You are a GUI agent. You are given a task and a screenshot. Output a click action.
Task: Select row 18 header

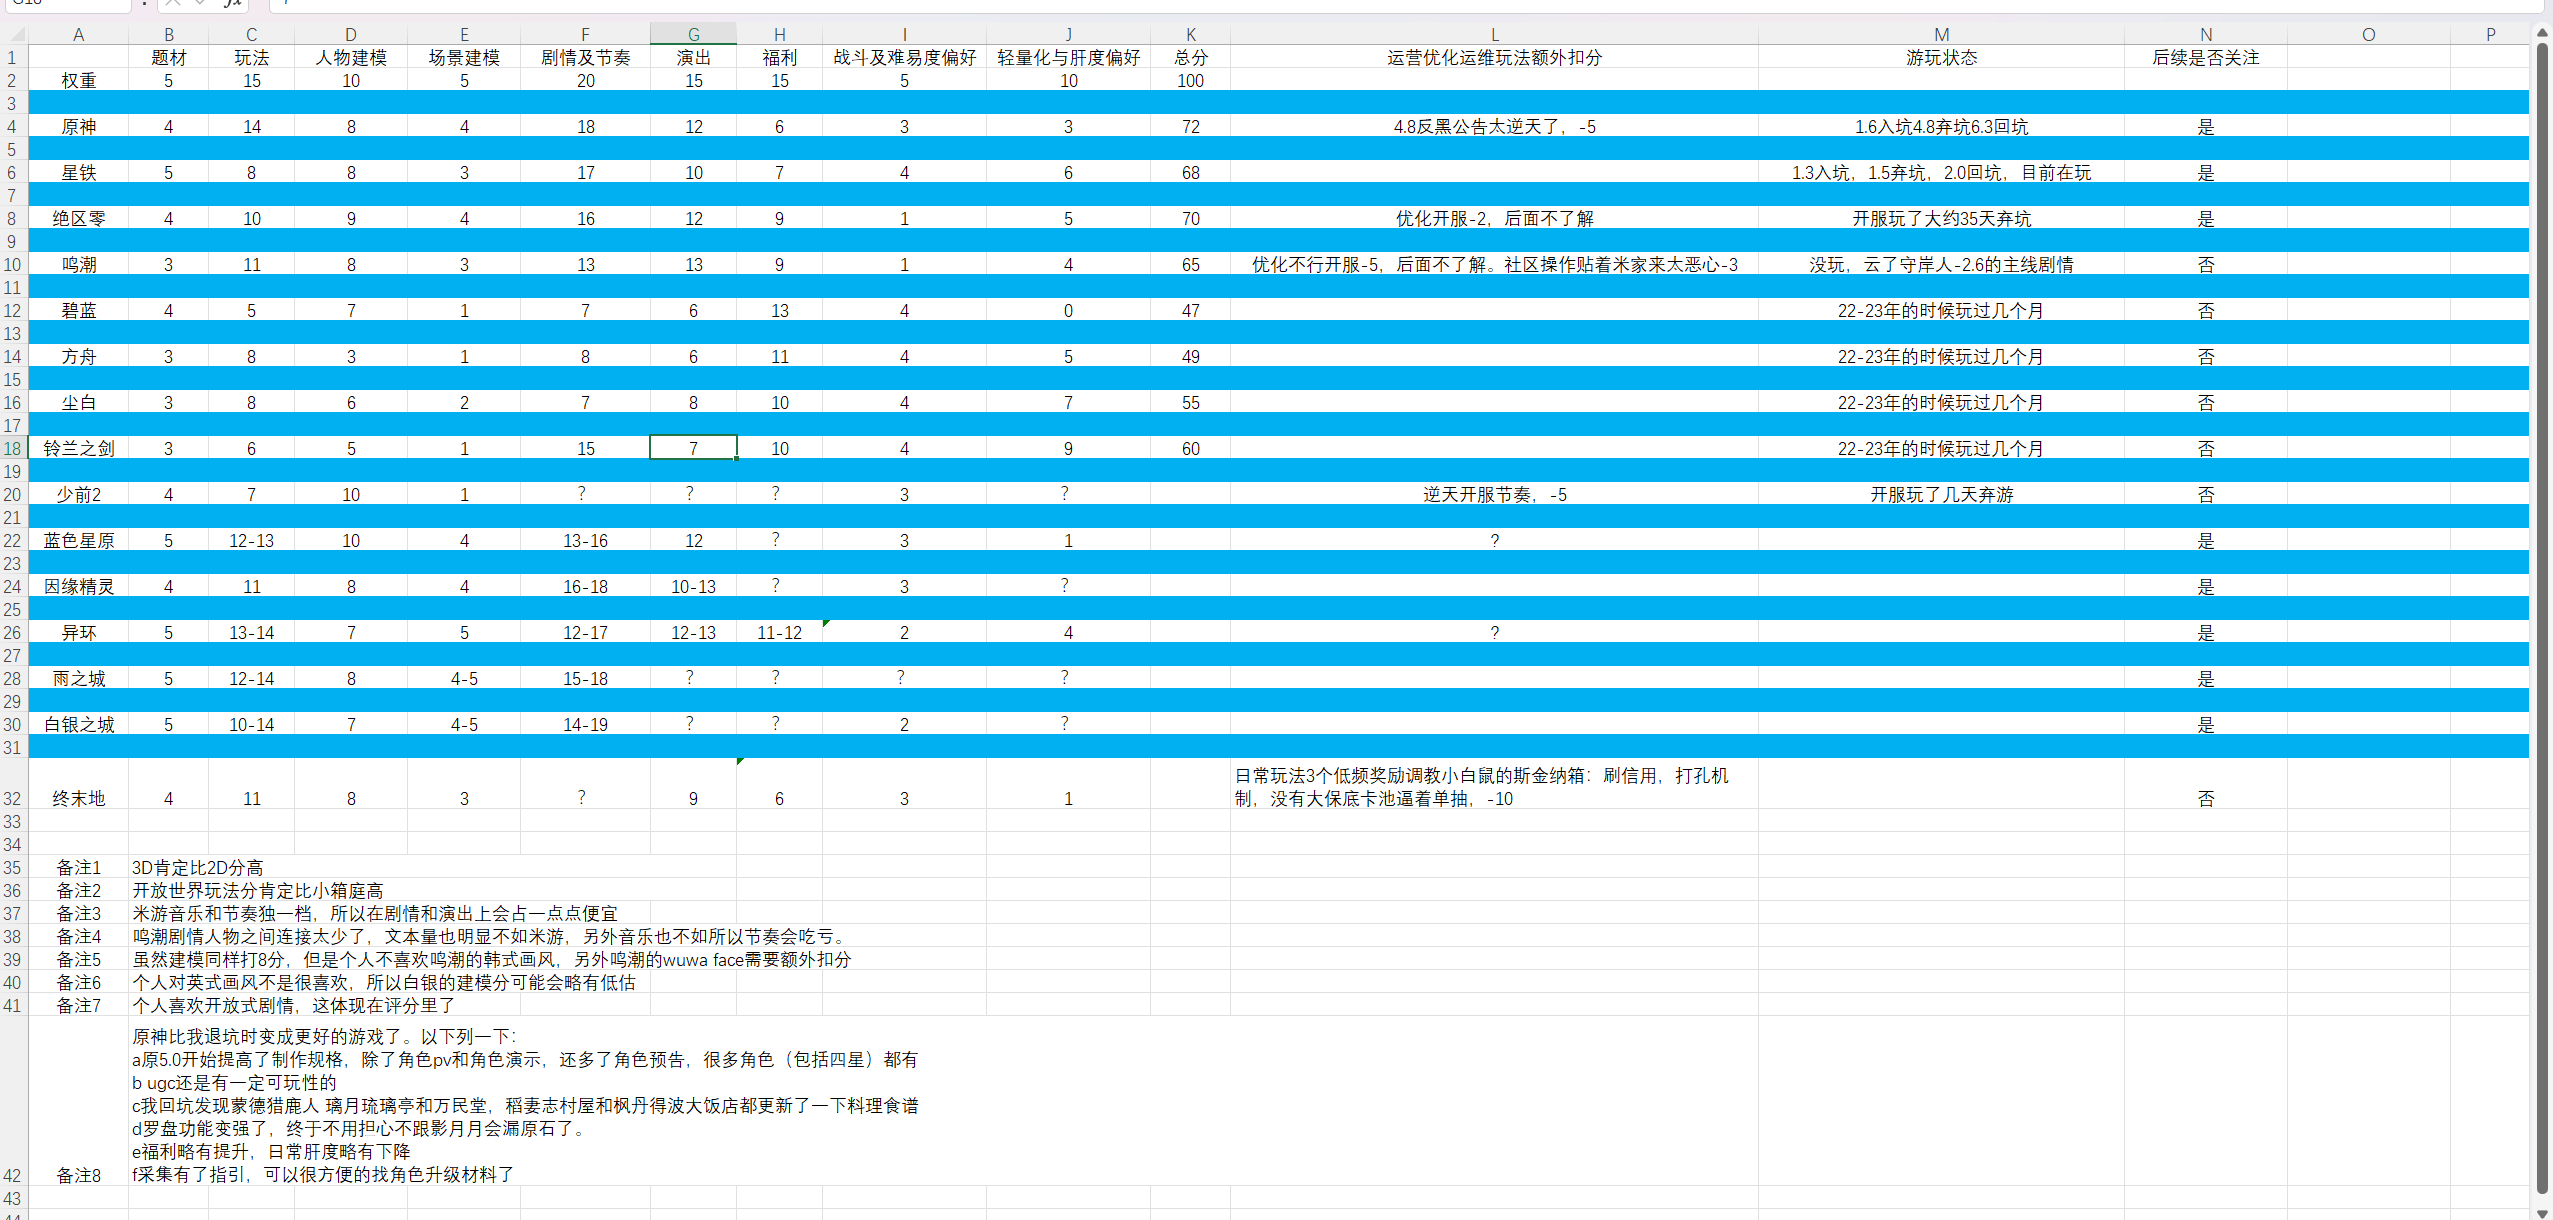coord(13,448)
